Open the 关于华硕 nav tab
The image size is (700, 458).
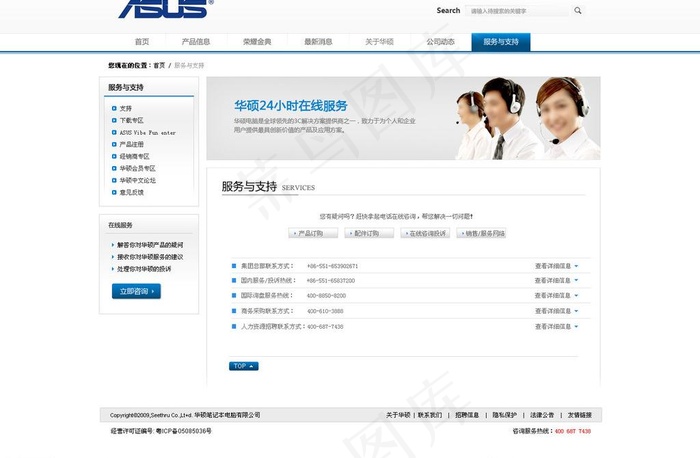pyautogui.click(x=379, y=42)
